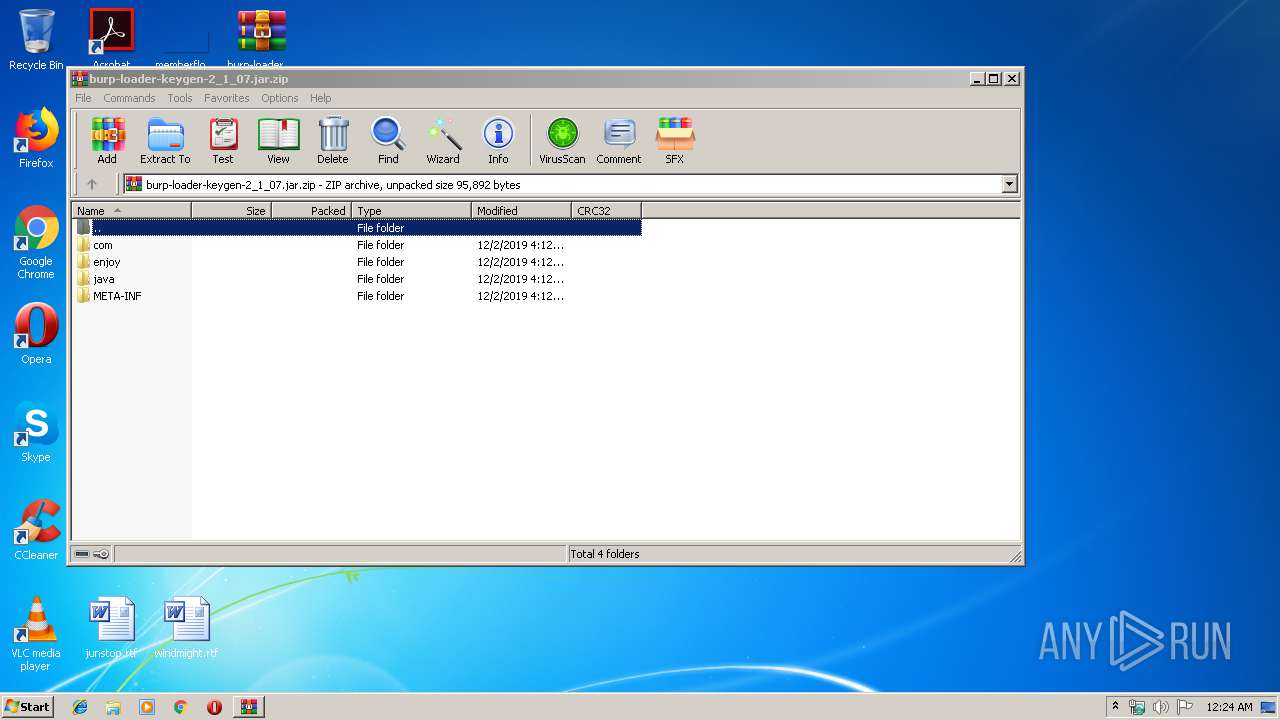Click "Total 4 folders" status text
This screenshot has height=720, width=1280.
click(605, 554)
